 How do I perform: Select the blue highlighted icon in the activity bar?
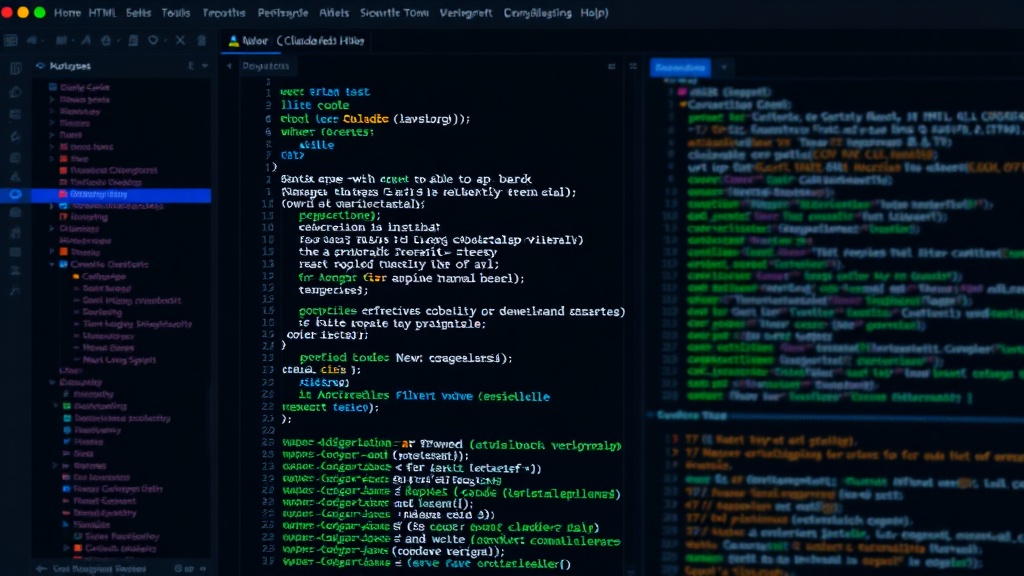point(15,194)
